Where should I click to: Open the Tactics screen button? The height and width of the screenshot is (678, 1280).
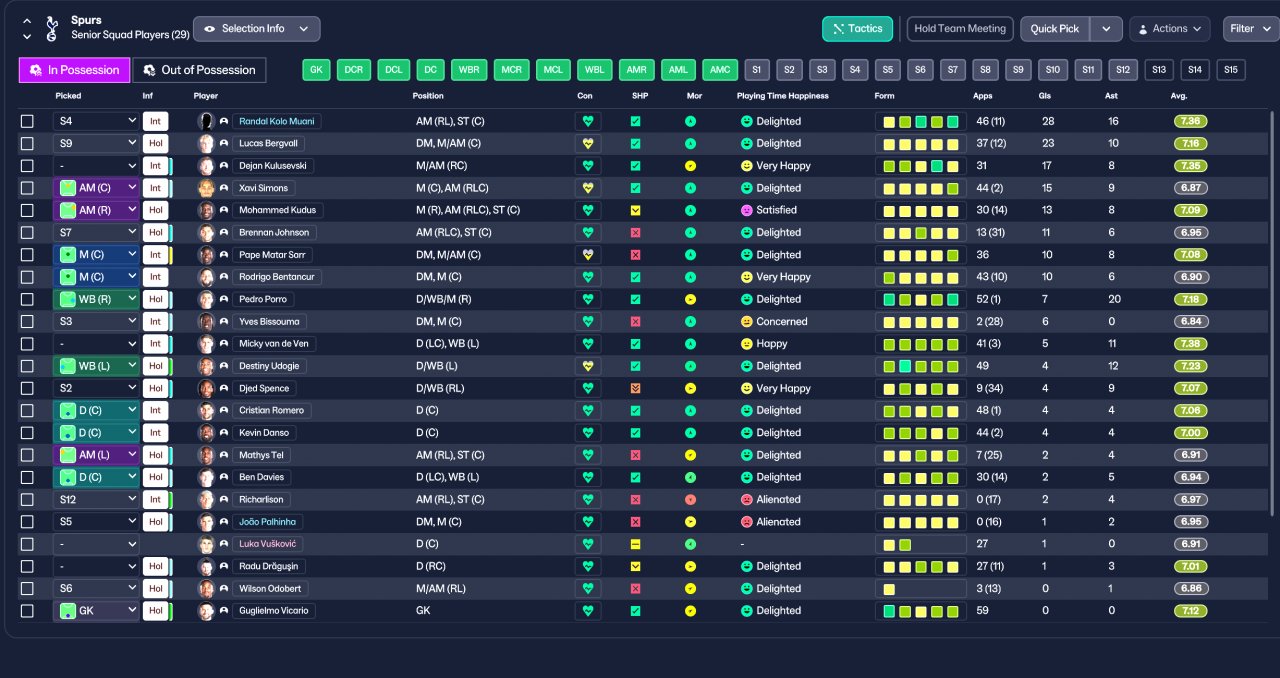click(857, 29)
